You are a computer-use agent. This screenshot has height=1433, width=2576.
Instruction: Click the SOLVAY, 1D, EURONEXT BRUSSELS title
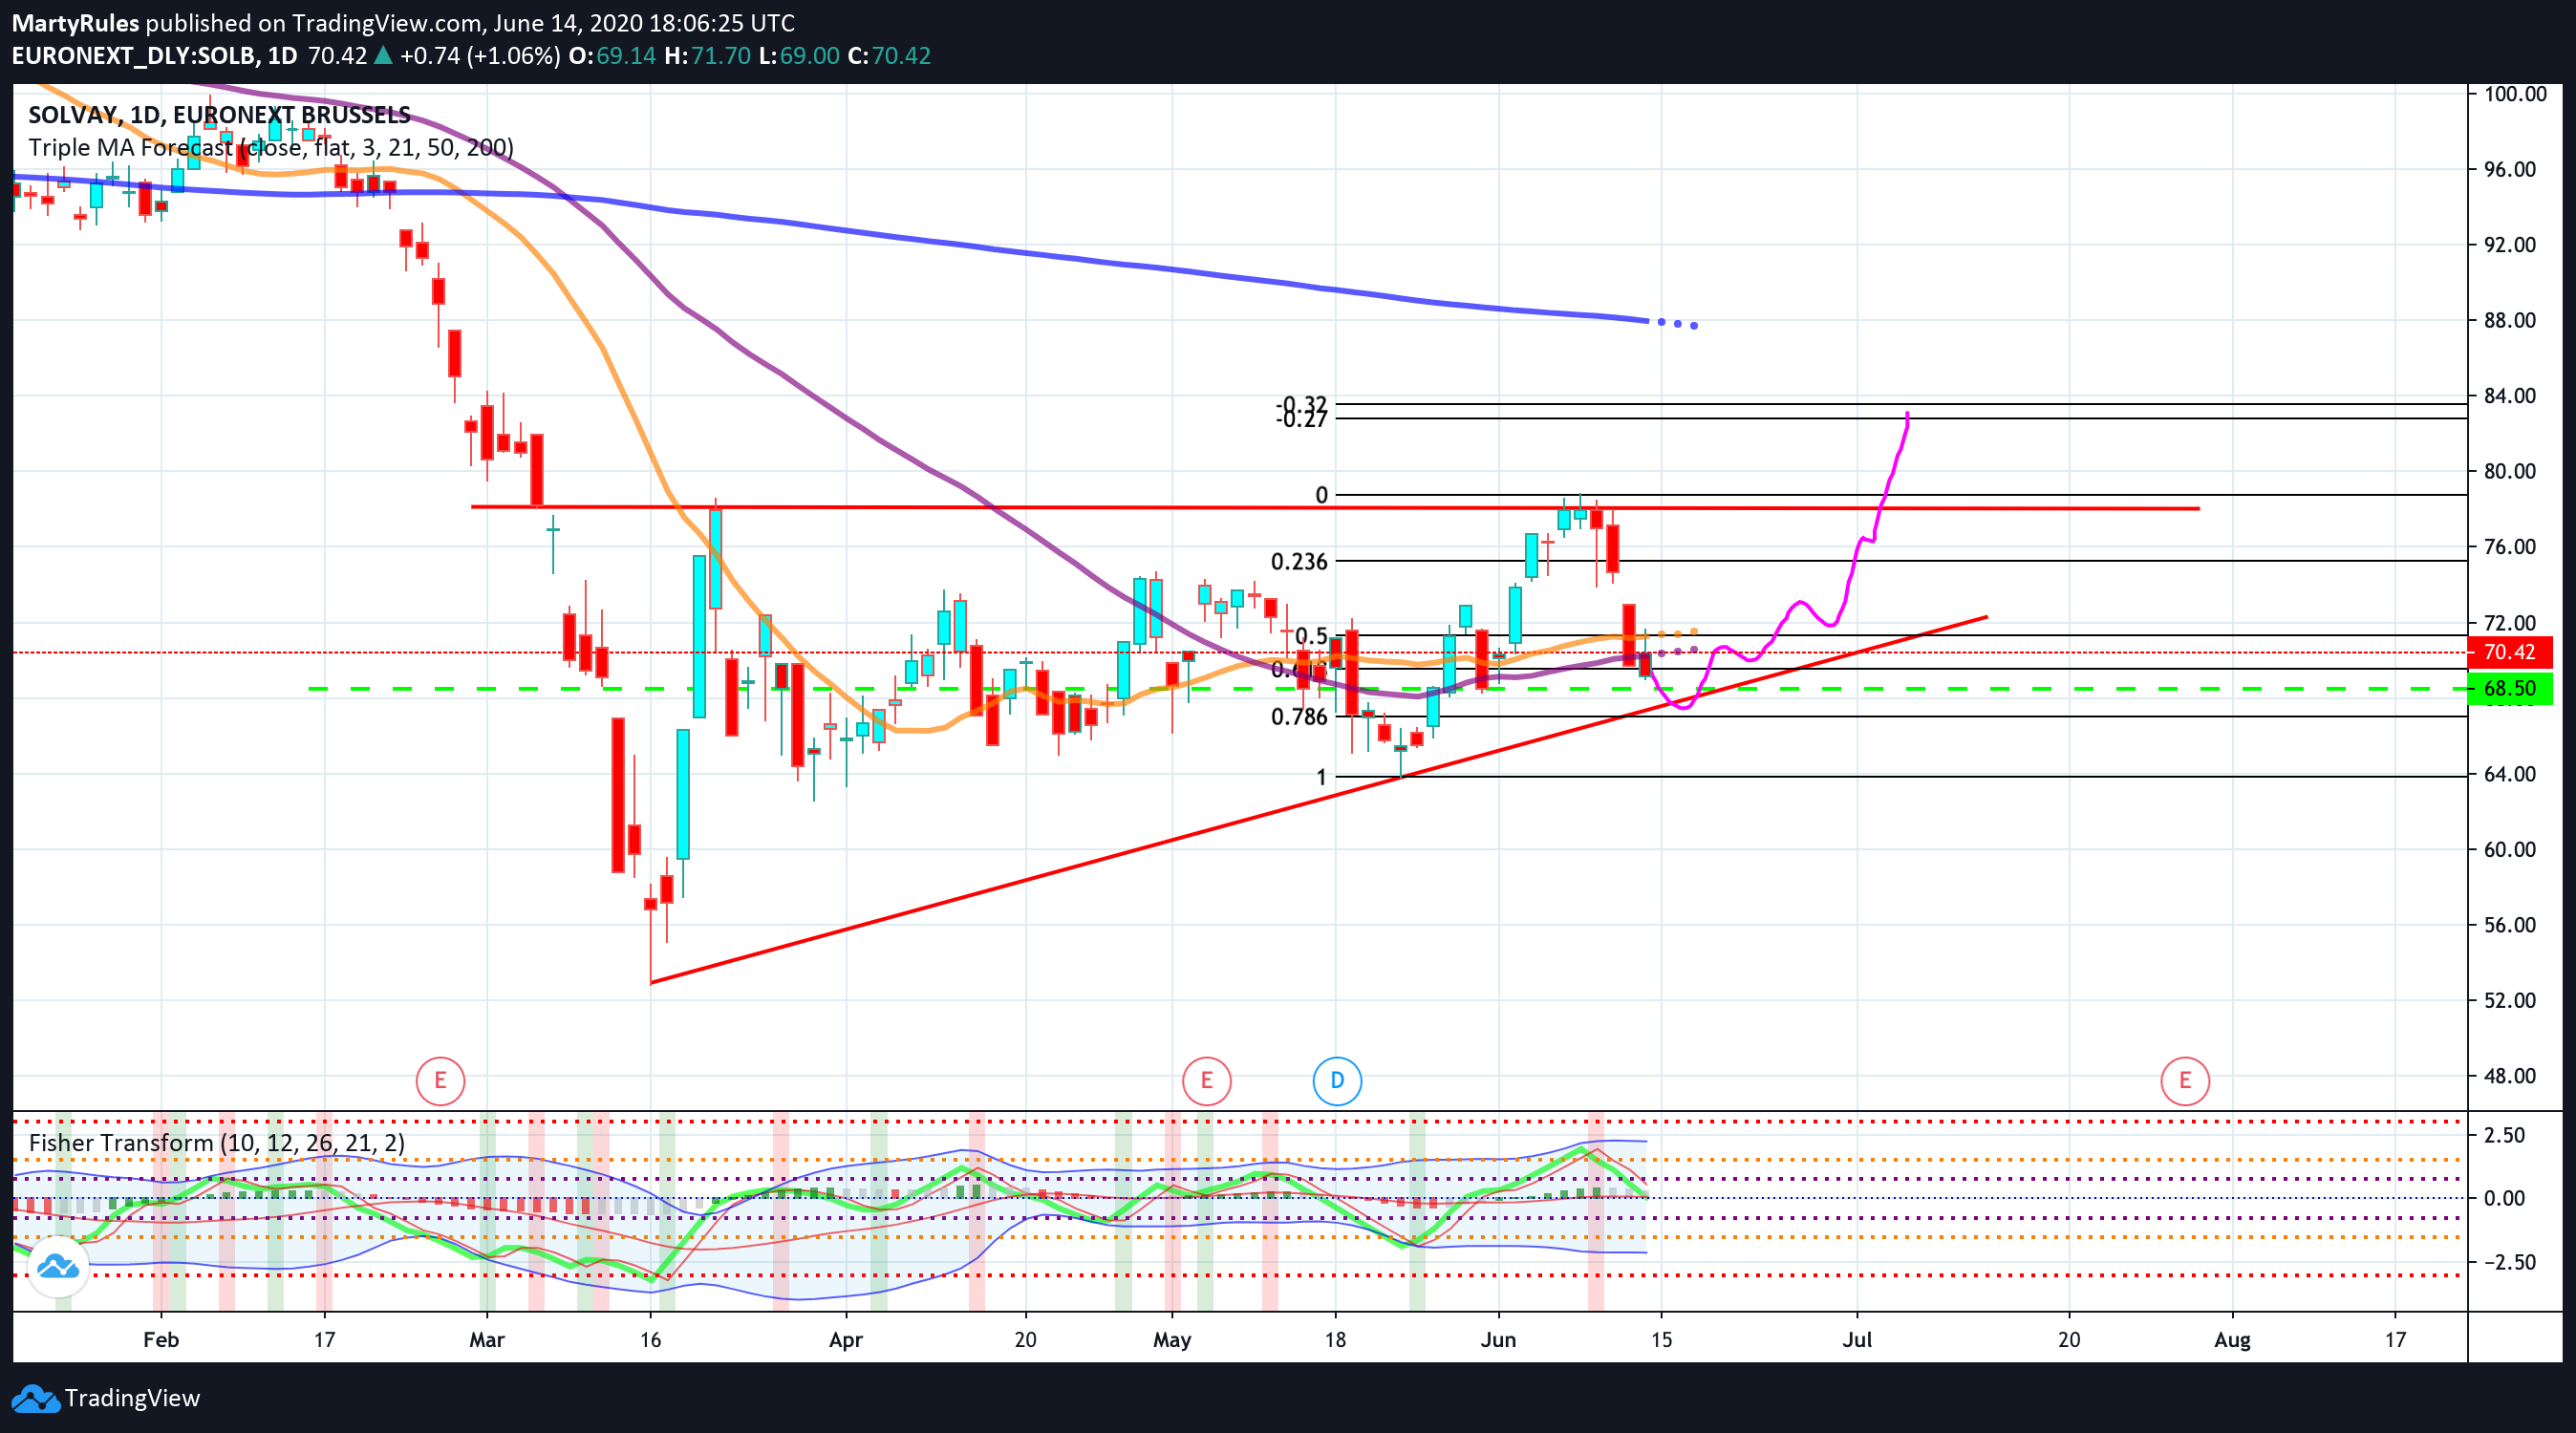(x=220, y=115)
